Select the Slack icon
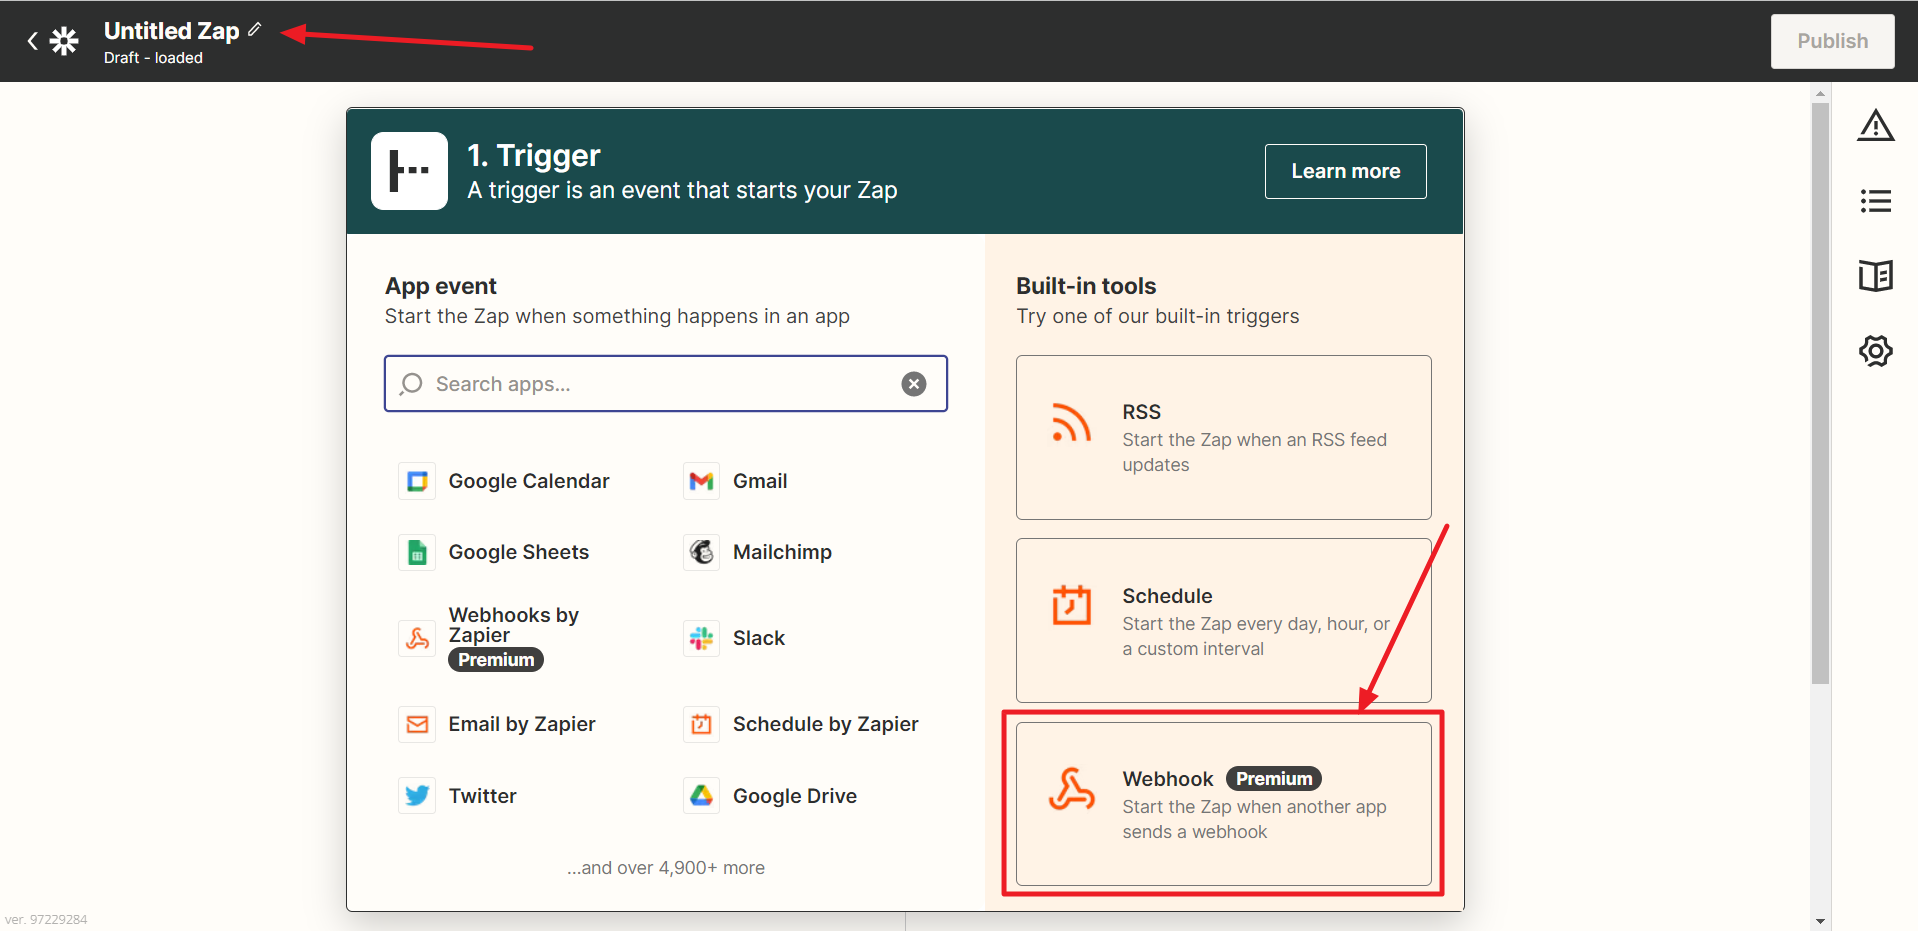Screen dimensions: 1918x931 tap(702, 638)
